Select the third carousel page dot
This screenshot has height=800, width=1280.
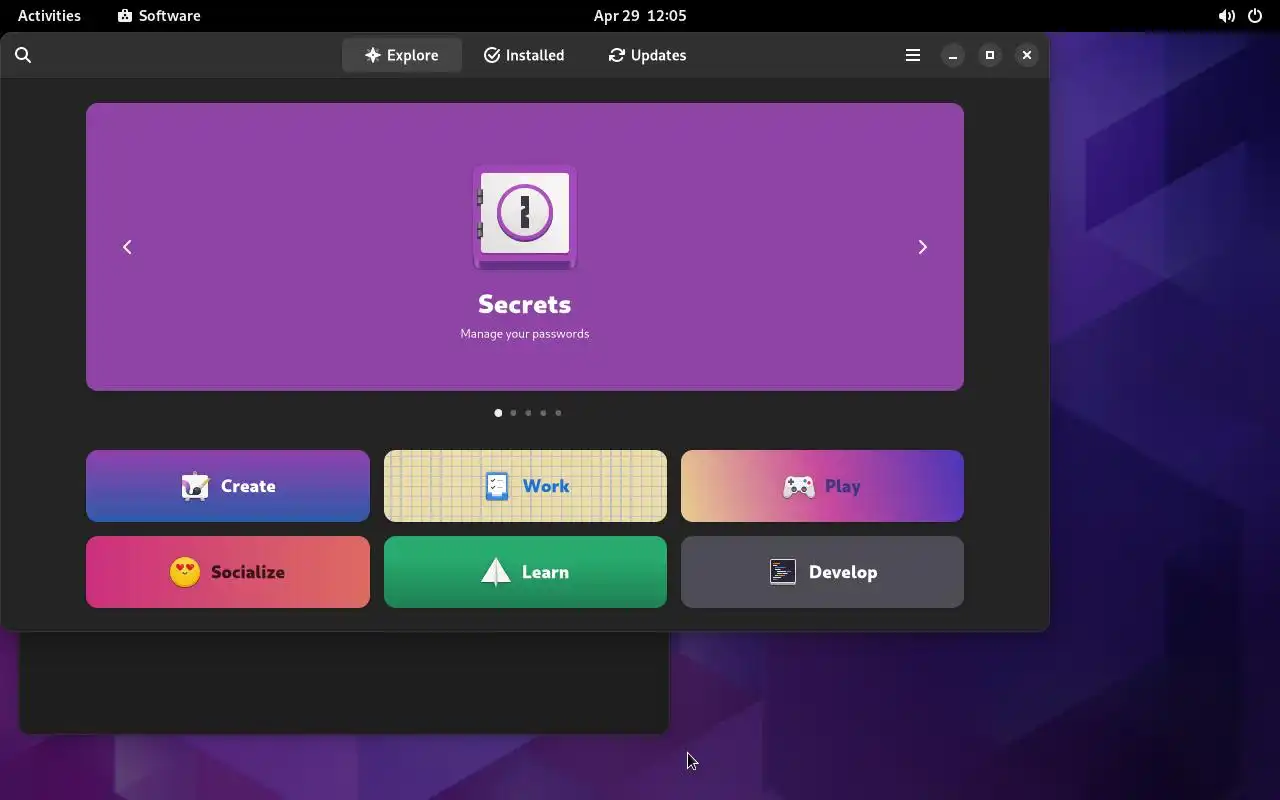coord(528,413)
